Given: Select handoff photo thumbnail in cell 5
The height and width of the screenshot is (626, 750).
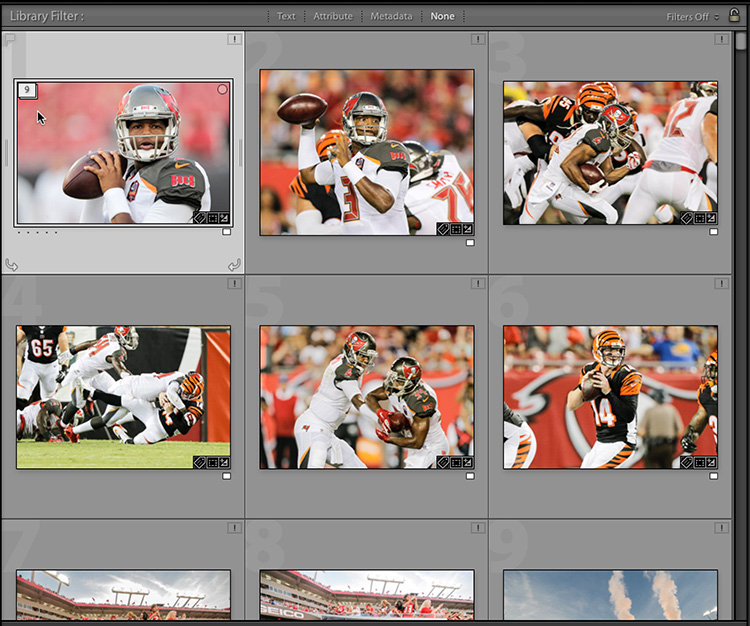Looking at the screenshot, I should pyautogui.click(x=367, y=397).
